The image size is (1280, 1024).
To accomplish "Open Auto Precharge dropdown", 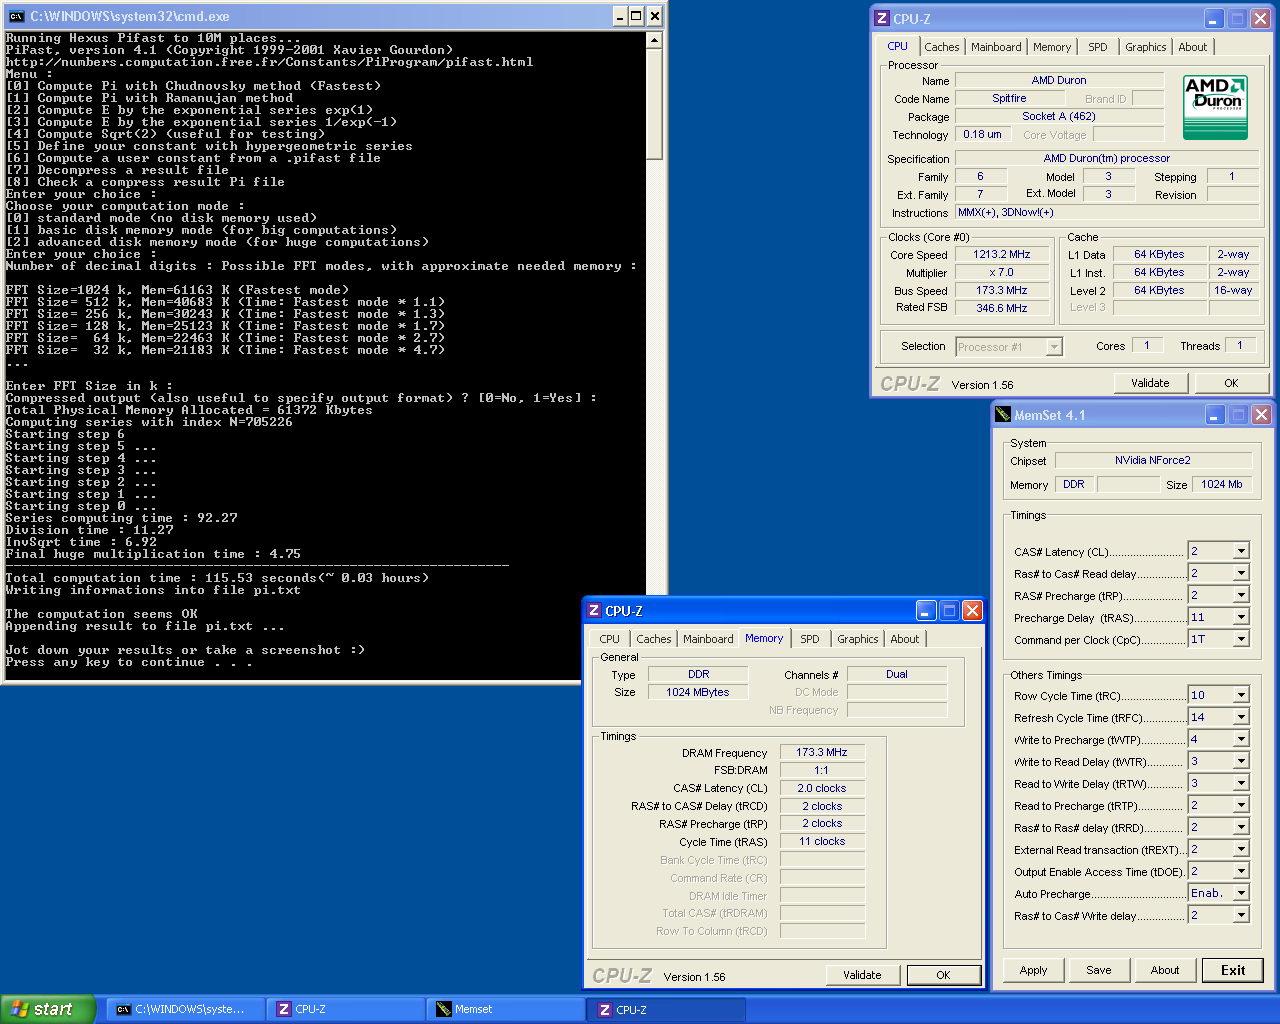I will point(1241,893).
